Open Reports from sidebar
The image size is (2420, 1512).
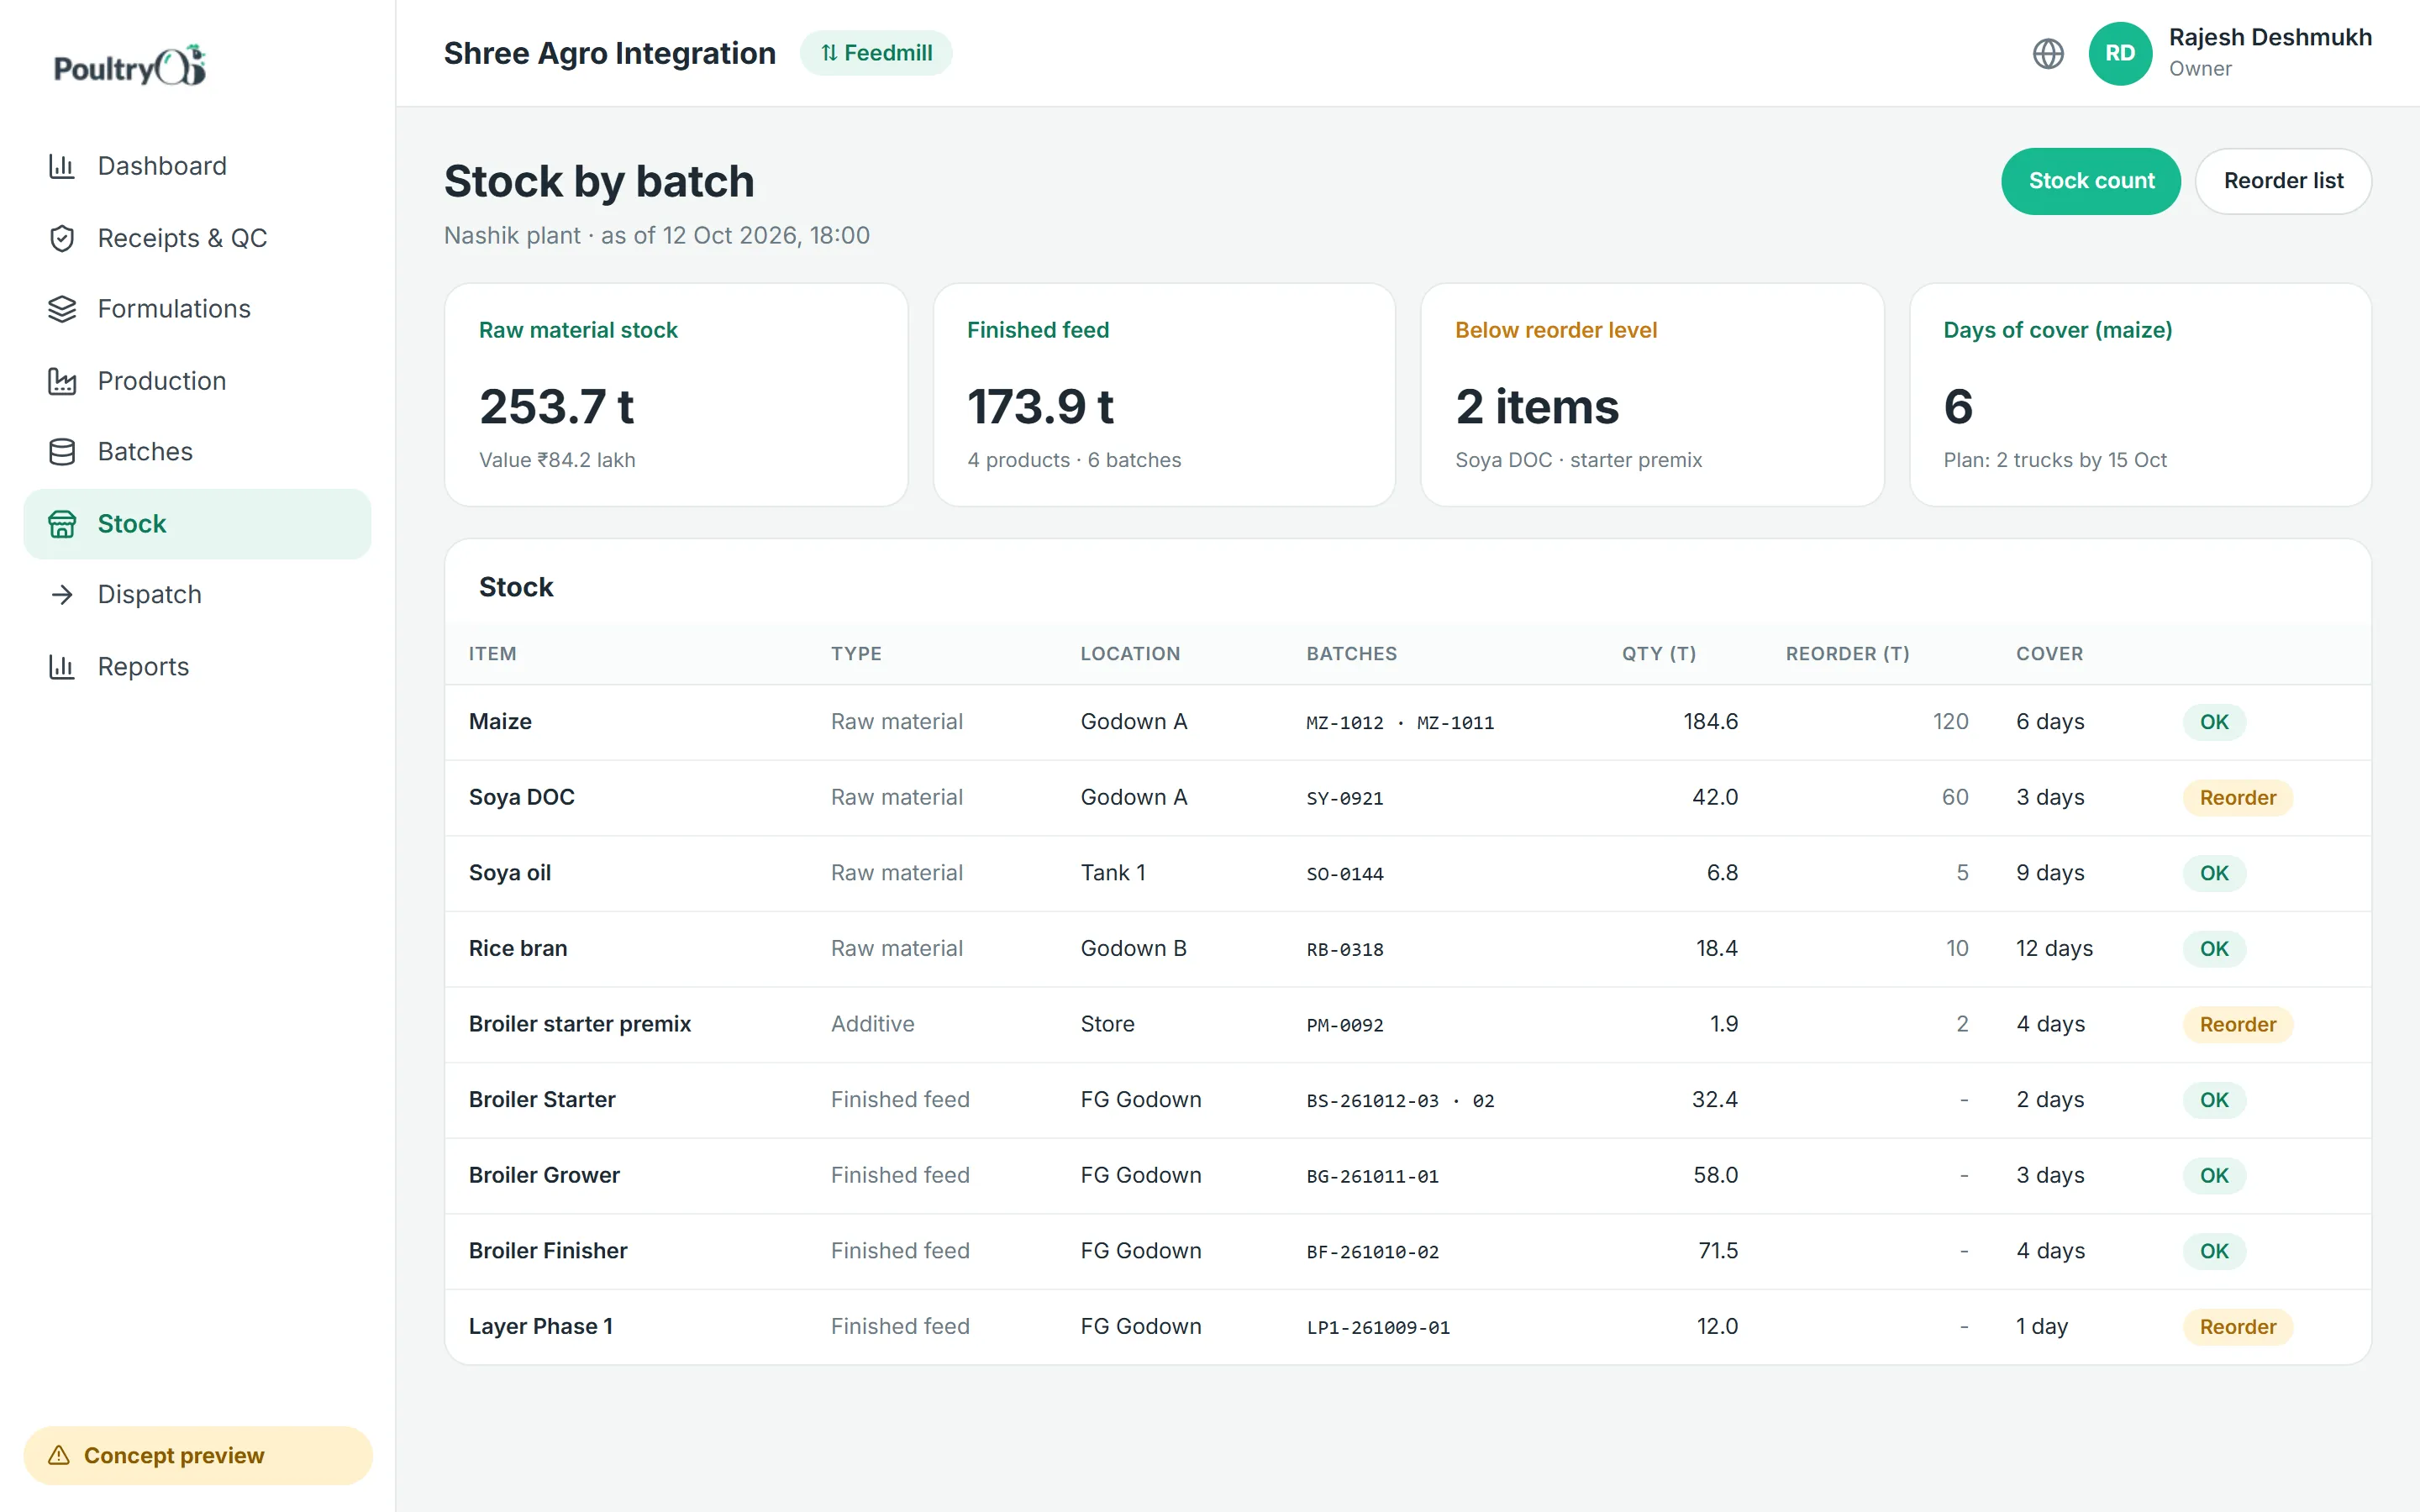click(x=197, y=667)
